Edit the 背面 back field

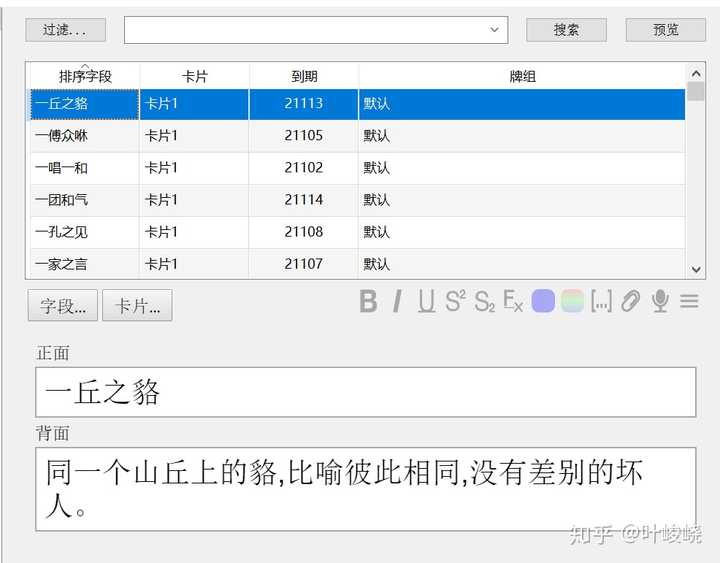coord(366,489)
